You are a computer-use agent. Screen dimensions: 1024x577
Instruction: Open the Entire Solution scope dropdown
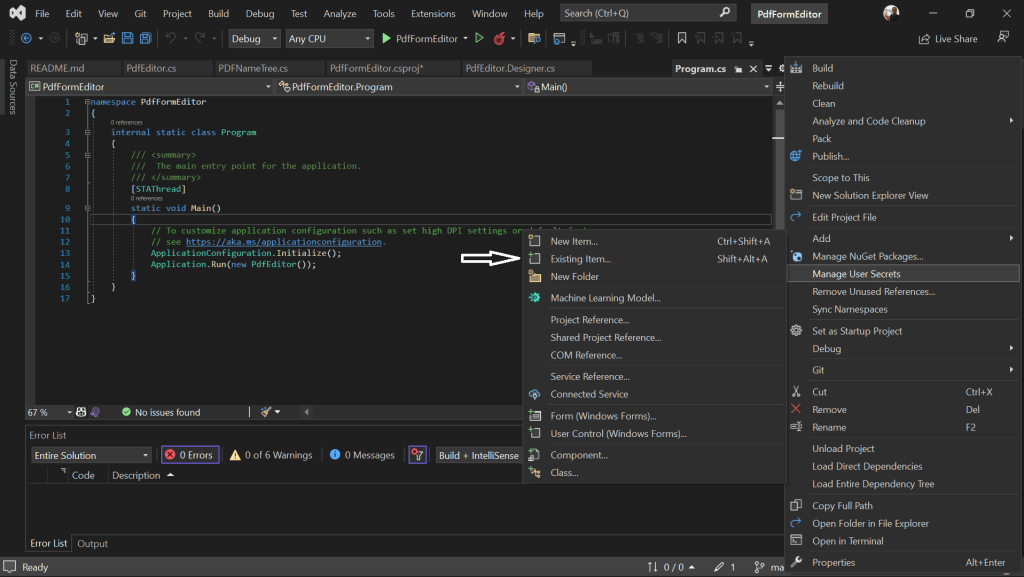pos(91,455)
